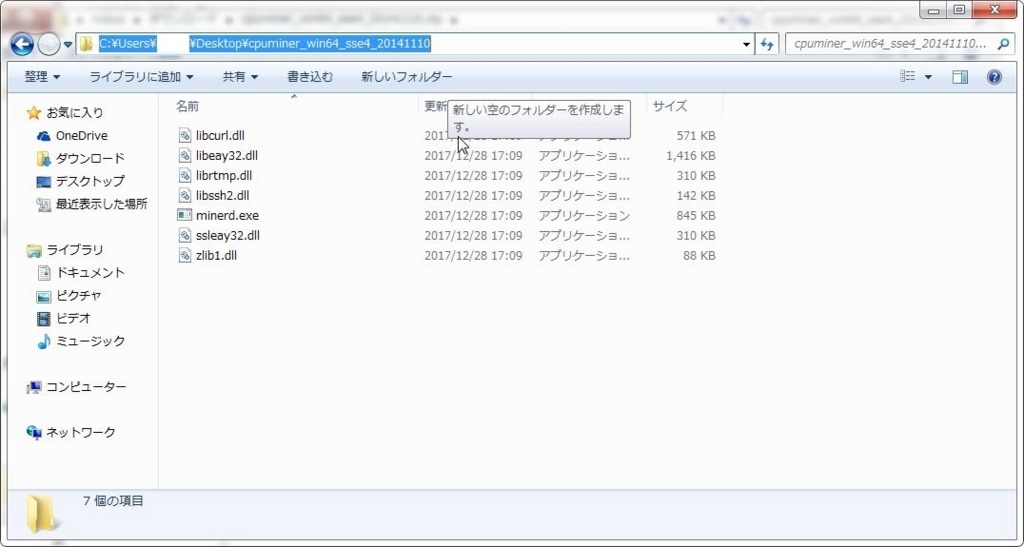Open the view options dropdown arrow

tap(928, 78)
